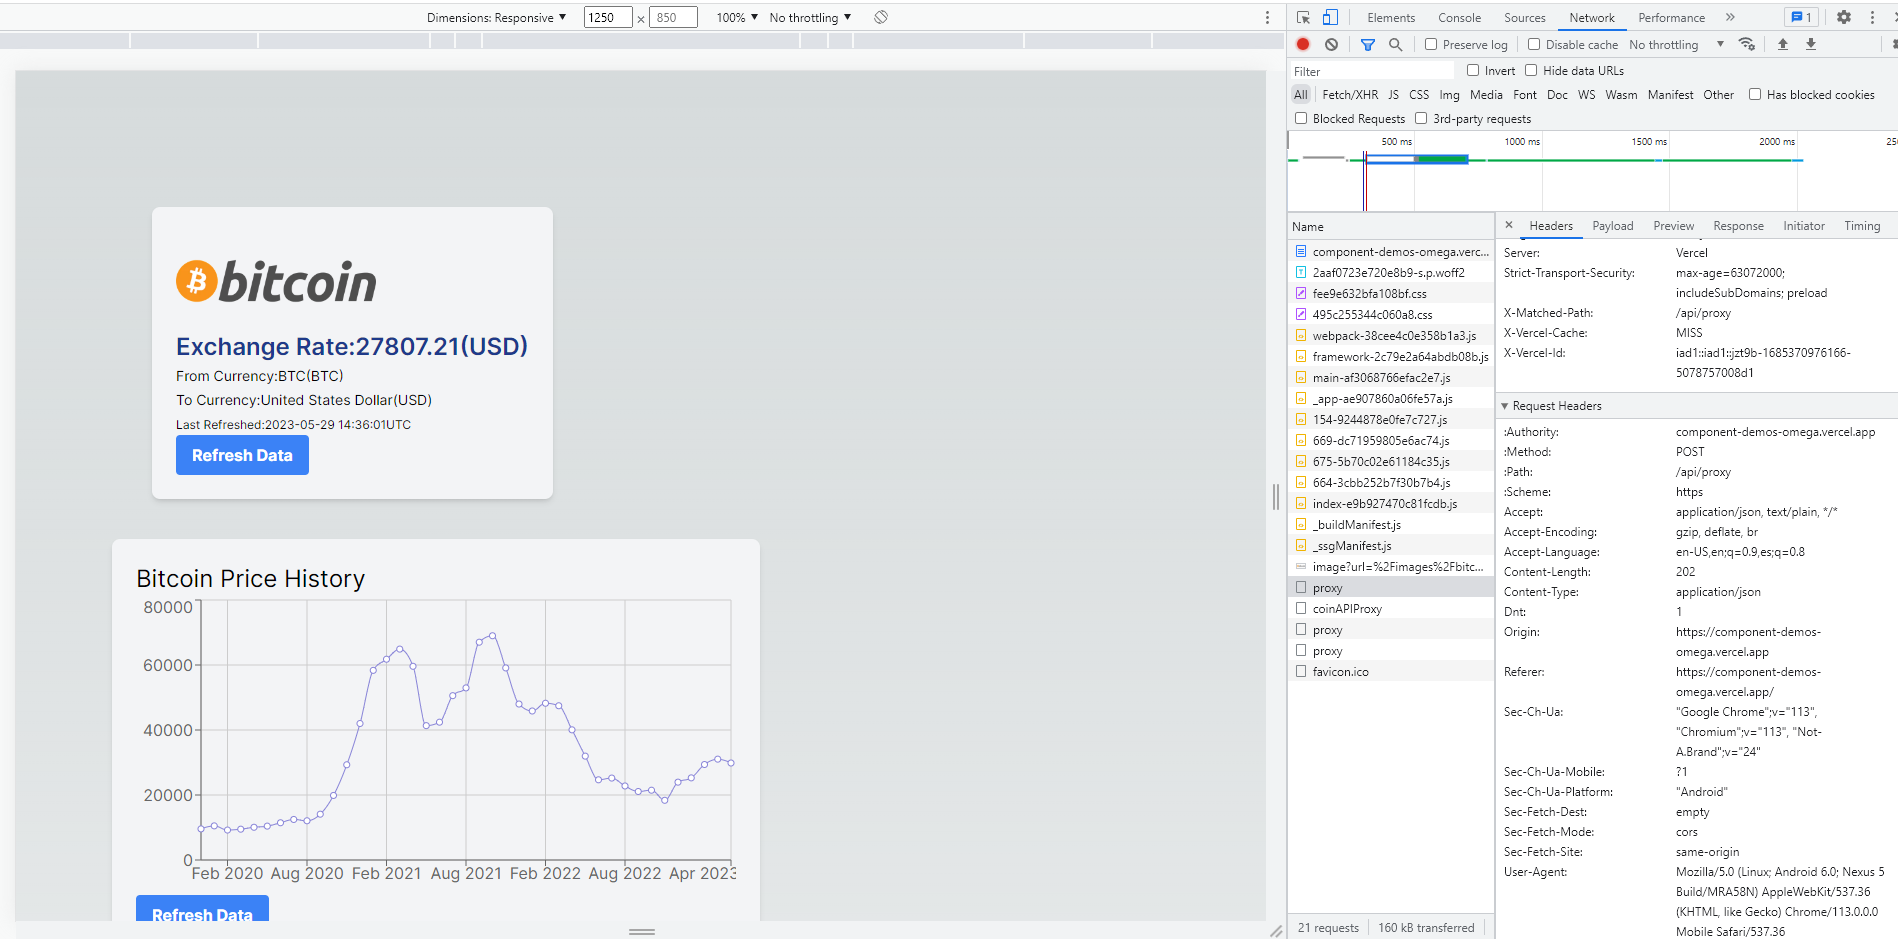Image resolution: width=1898 pixels, height=941 pixels.
Task: Enable the Disable cache checkbox
Action: [1534, 44]
